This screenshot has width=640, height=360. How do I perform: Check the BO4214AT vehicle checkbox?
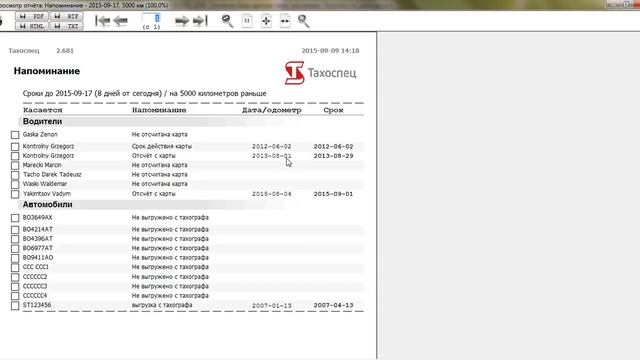click(15, 230)
